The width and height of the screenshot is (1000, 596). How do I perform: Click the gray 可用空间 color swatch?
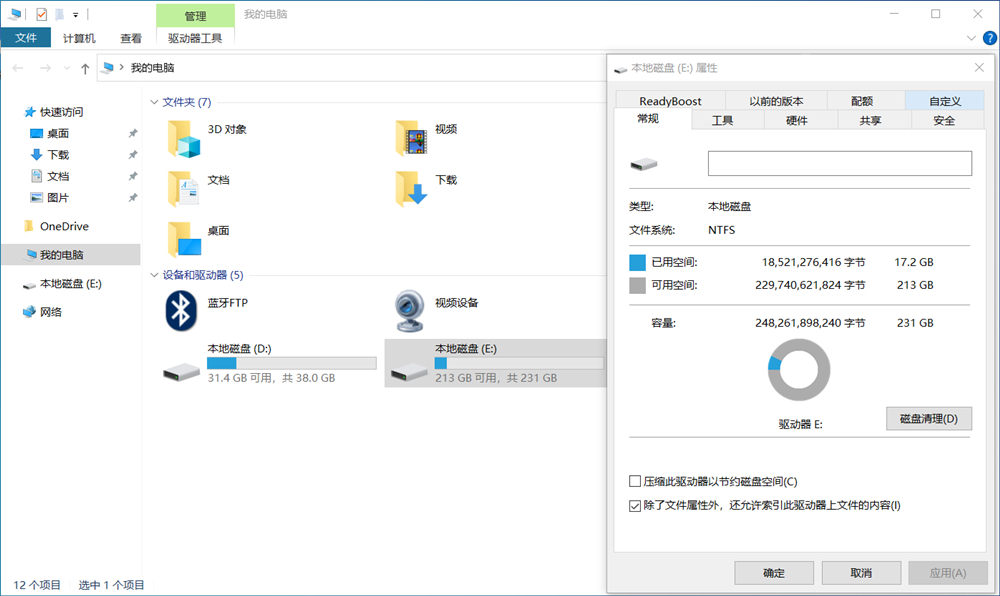point(637,286)
